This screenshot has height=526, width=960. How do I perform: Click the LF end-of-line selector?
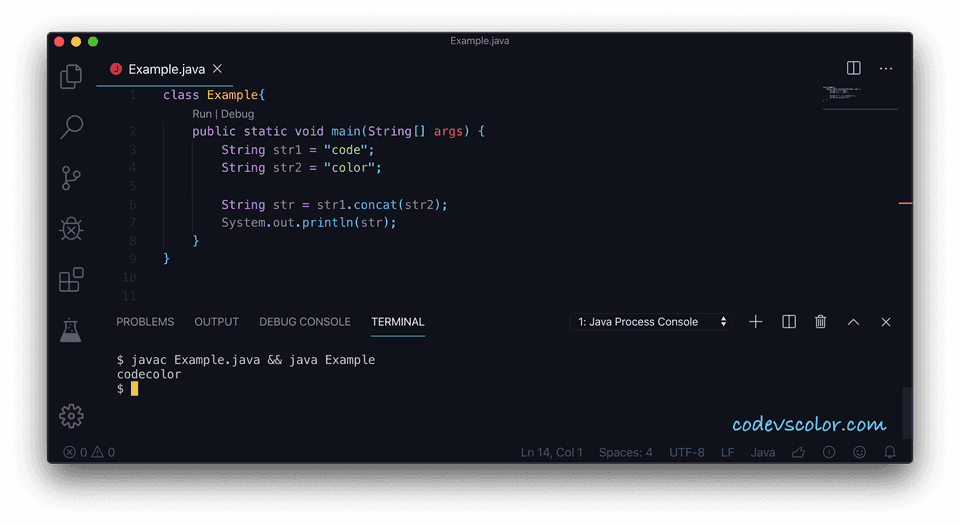tap(727, 452)
